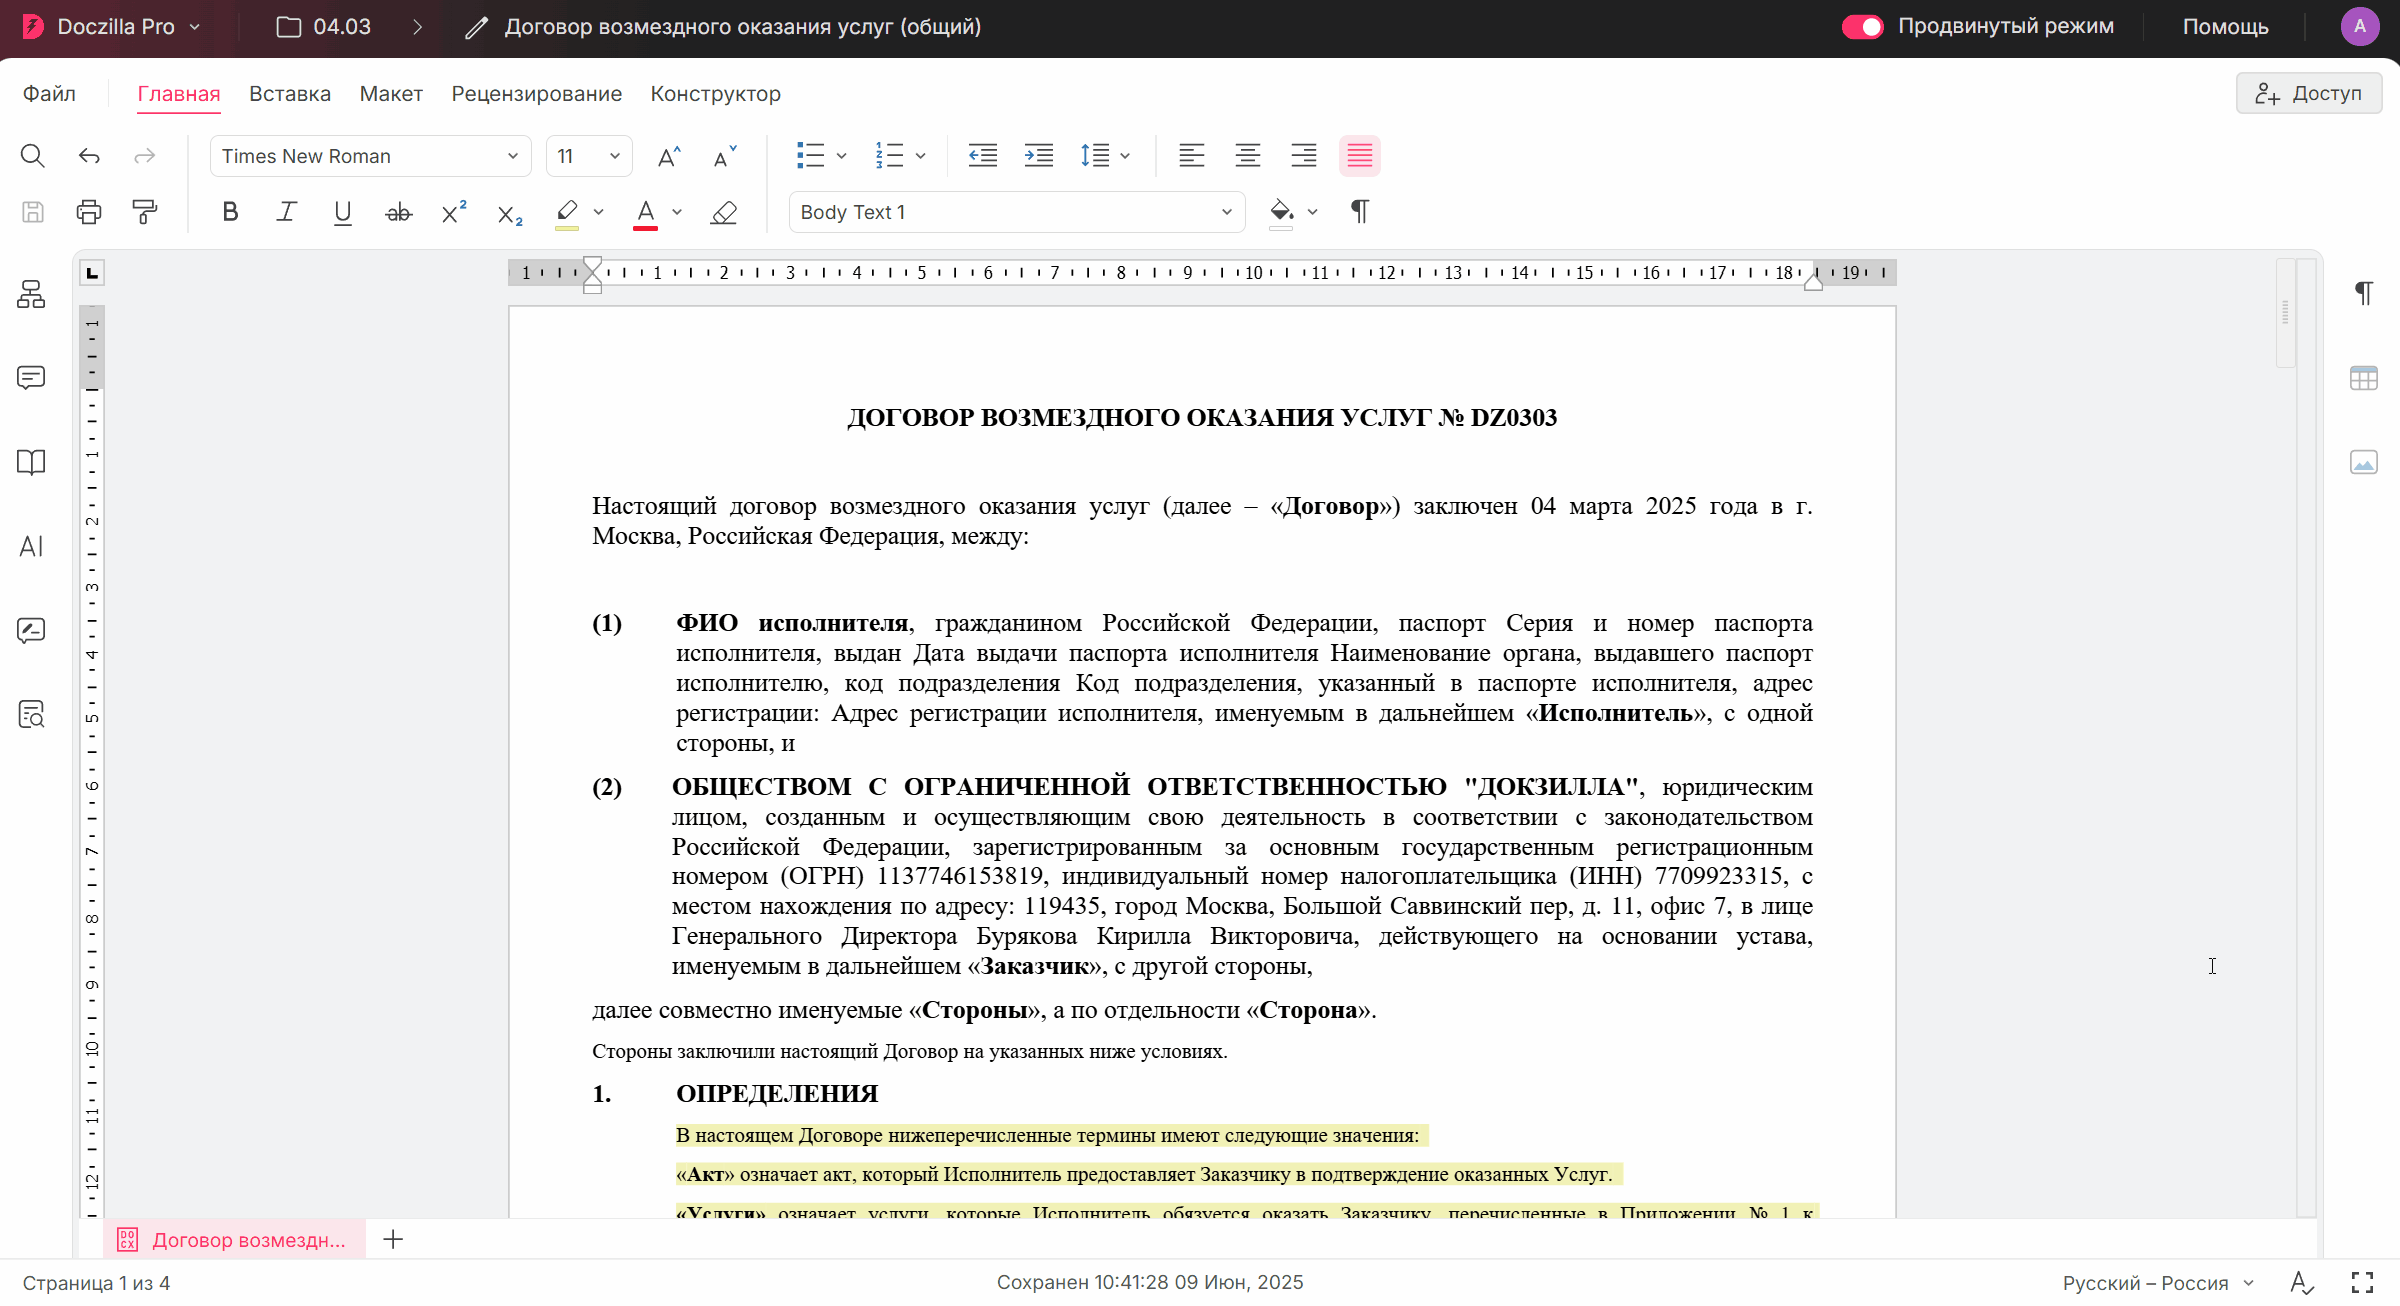Toggle justified alignment
Viewport: 2400px width, 1306px height.
pyautogui.click(x=1360, y=156)
